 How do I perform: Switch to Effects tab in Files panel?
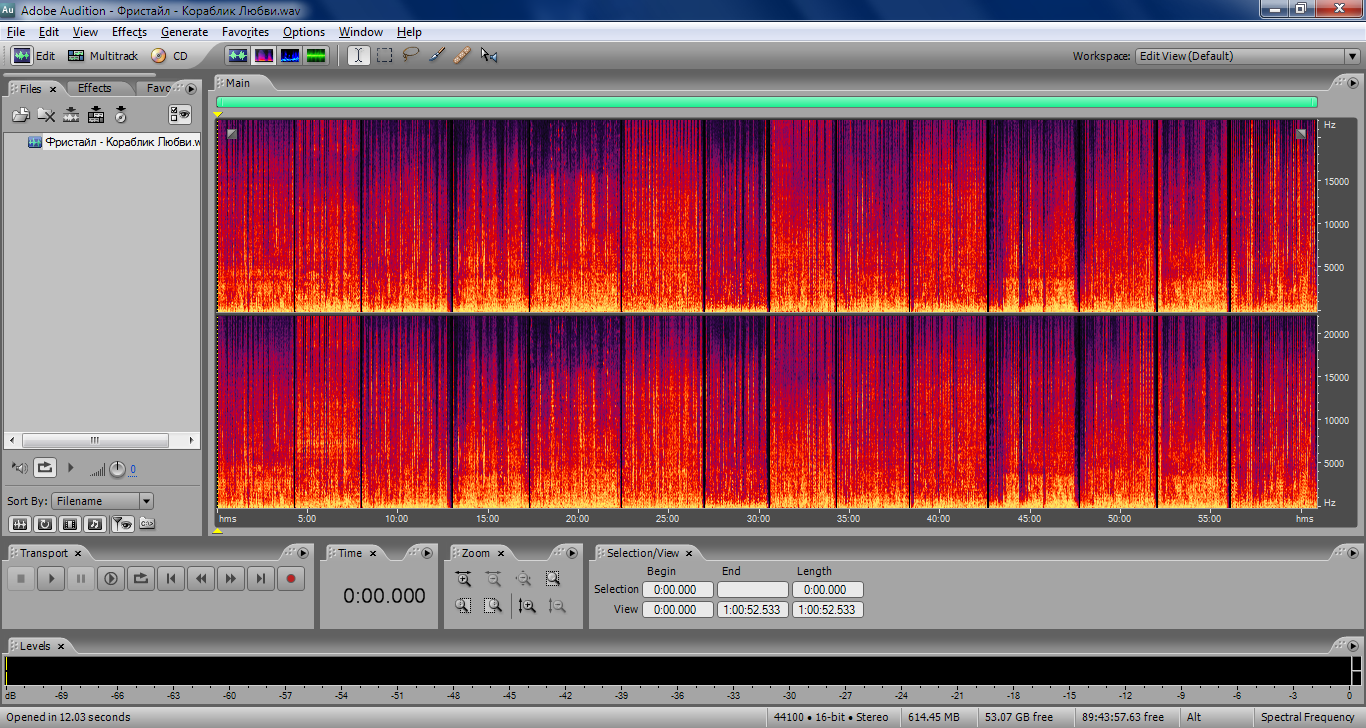tap(95, 88)
